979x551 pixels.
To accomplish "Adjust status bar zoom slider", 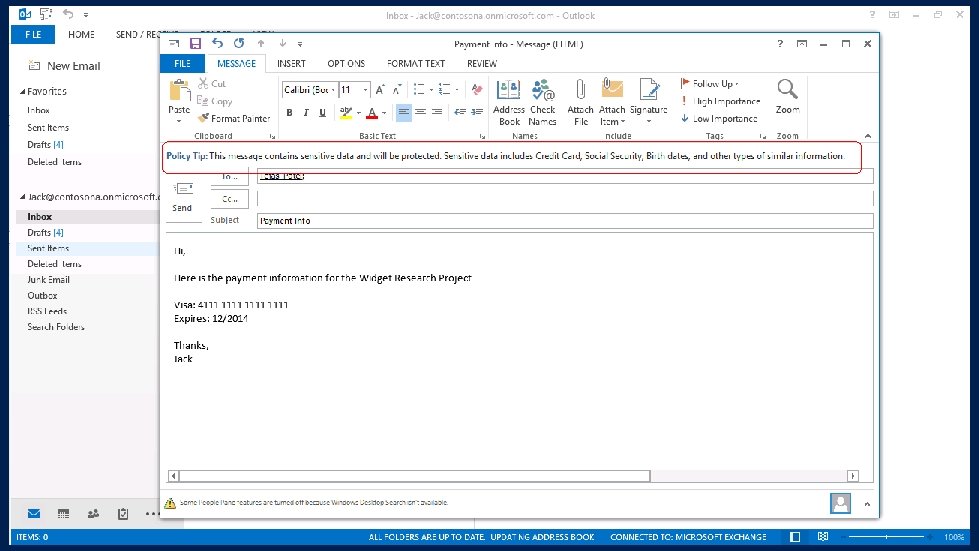I will [886, 537].
